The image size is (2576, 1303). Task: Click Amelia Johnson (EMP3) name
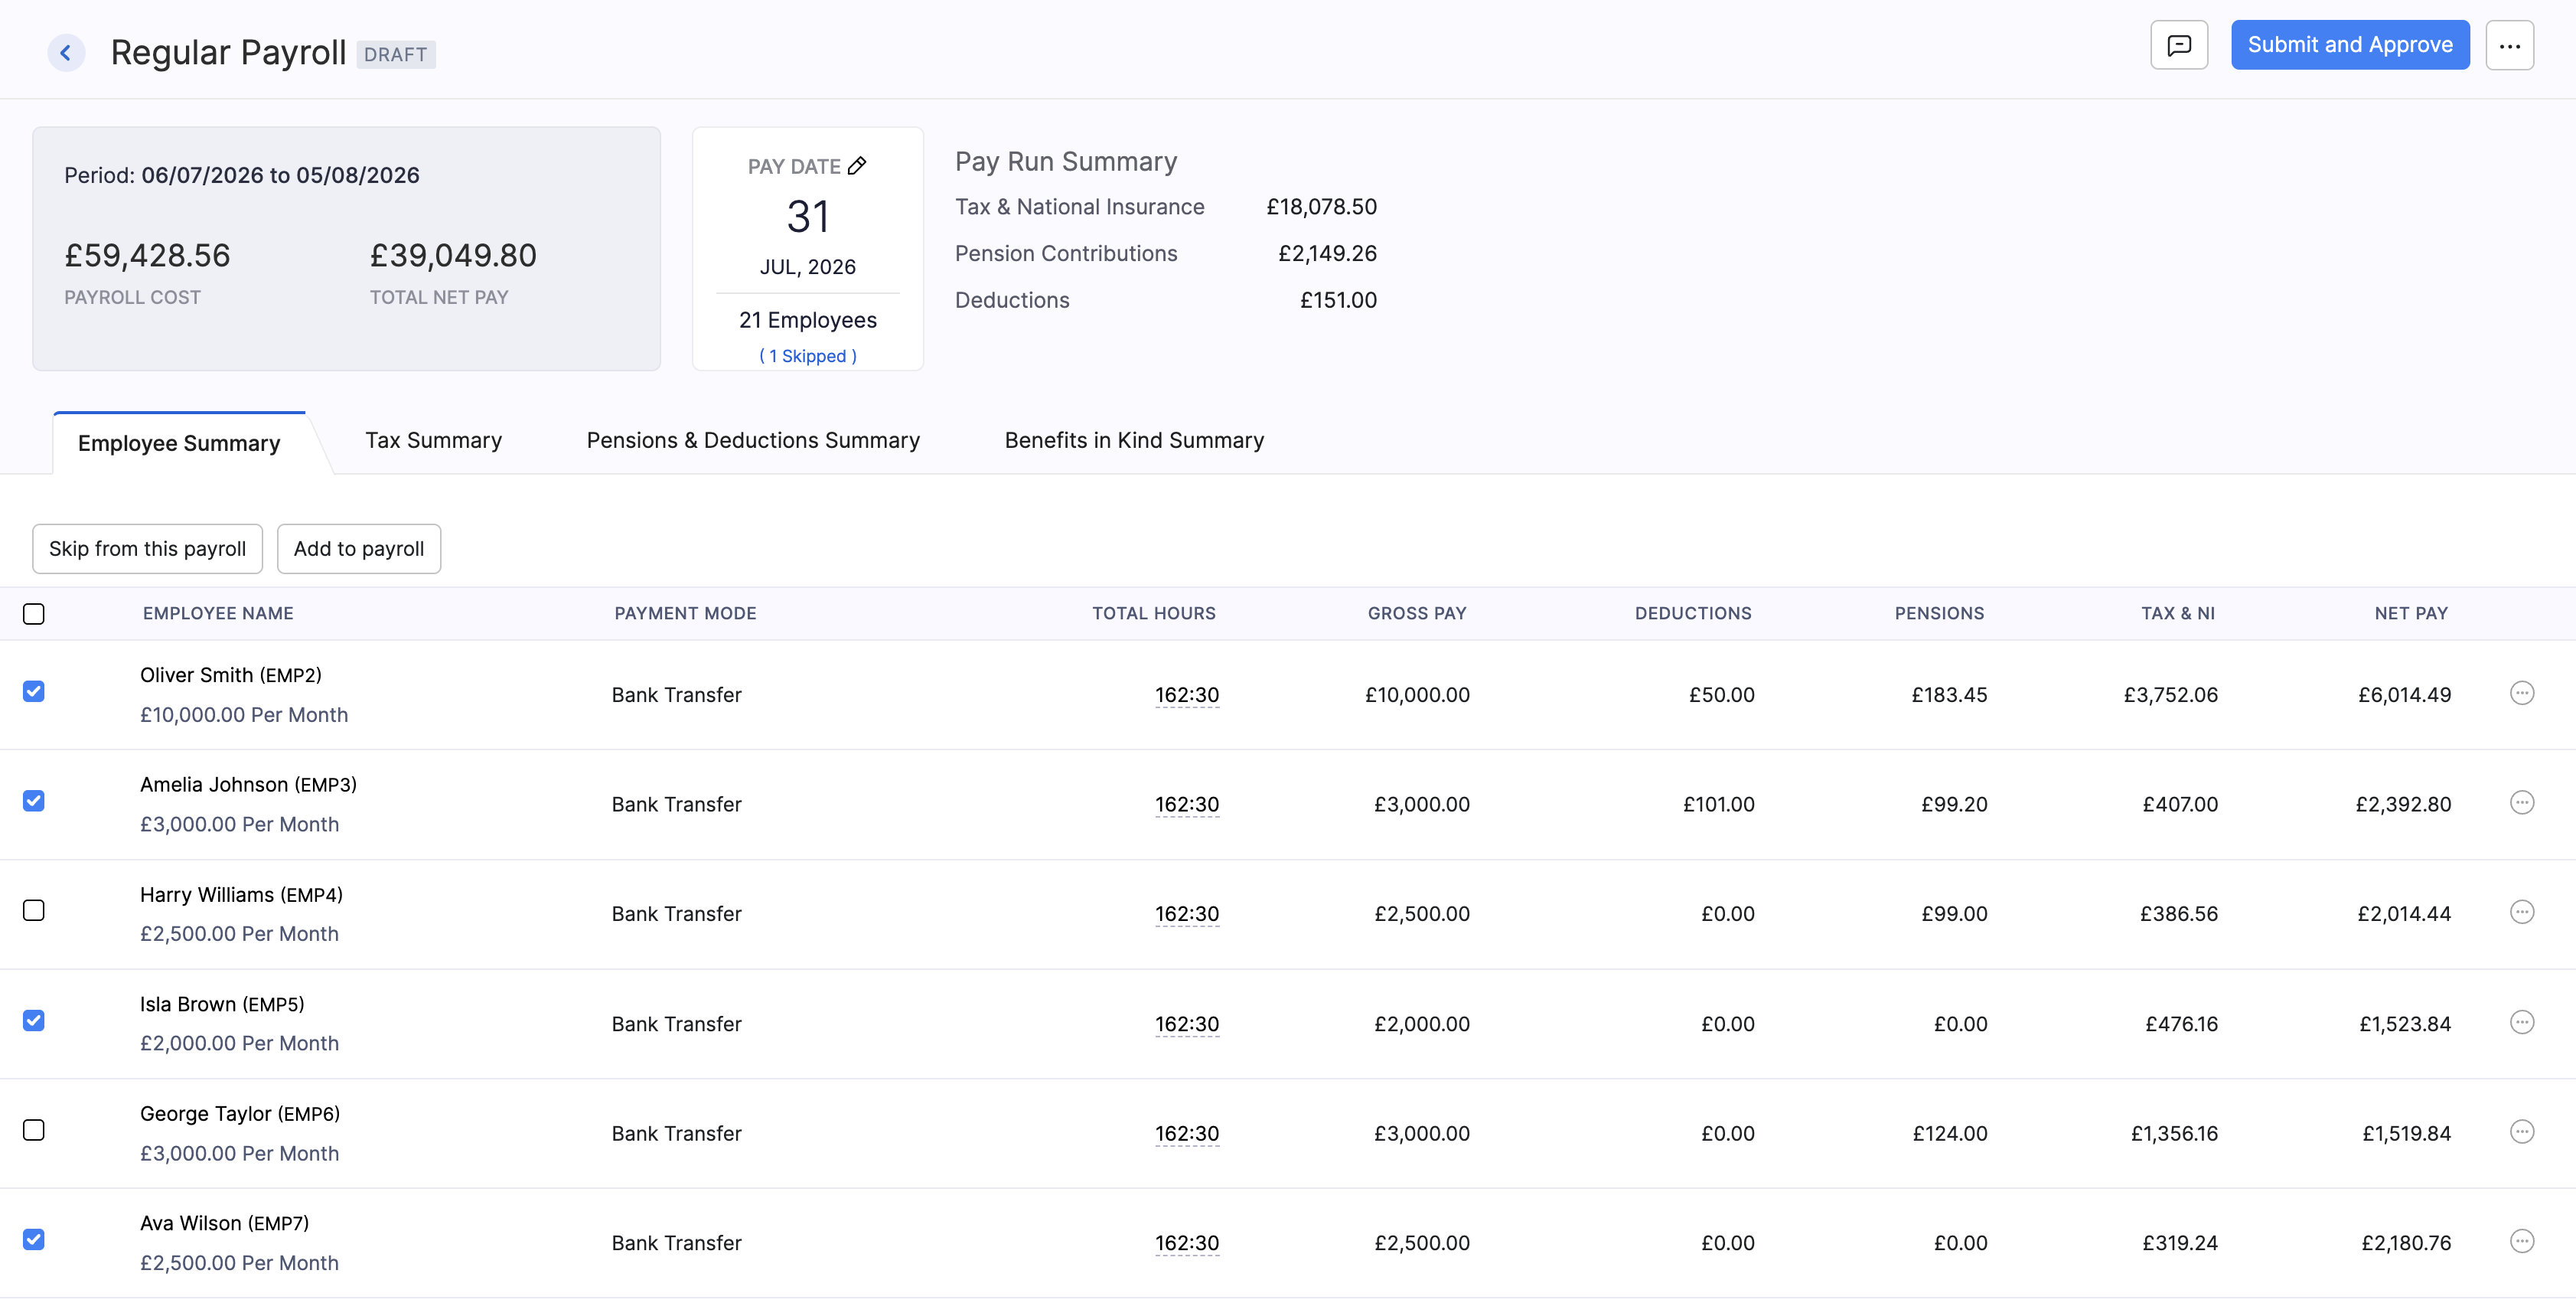[248, 785]
